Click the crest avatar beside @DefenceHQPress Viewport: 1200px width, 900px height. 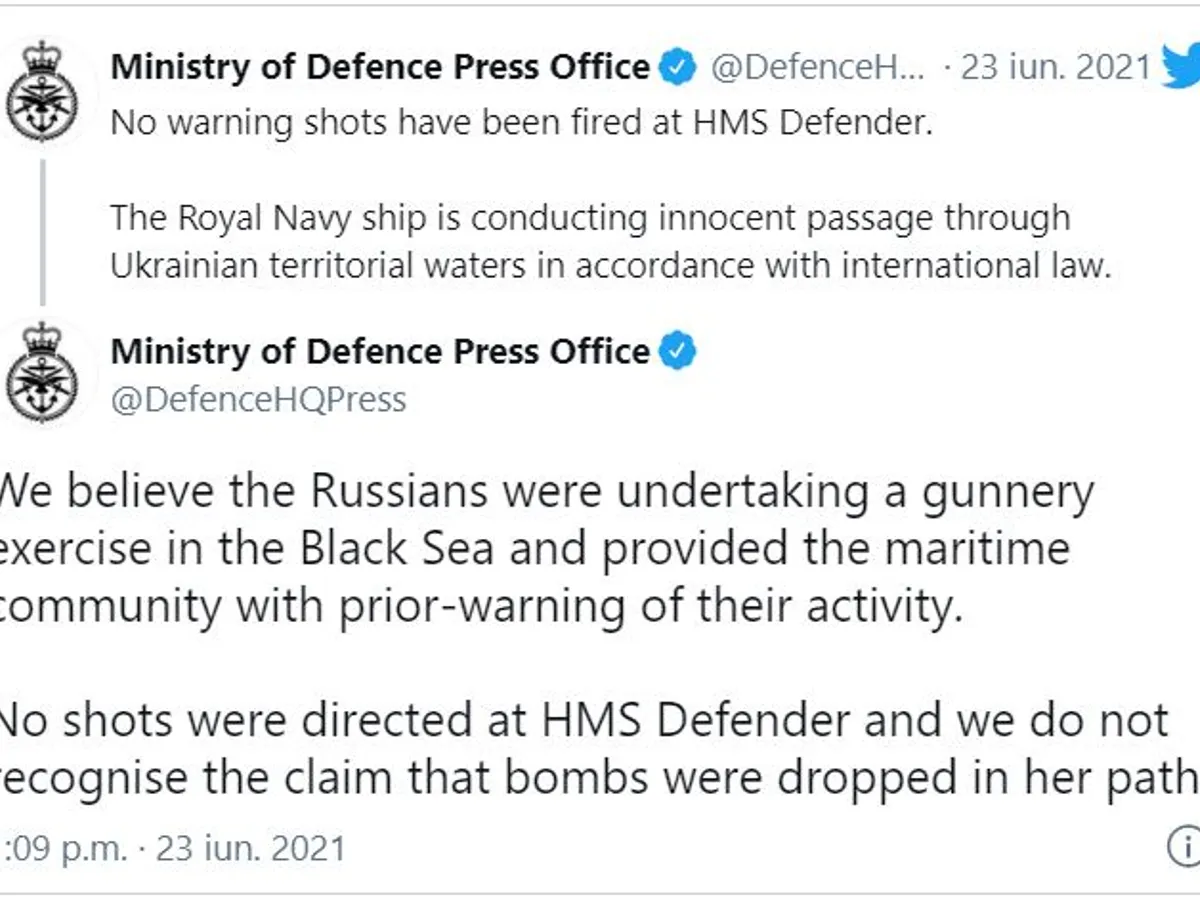pos(42,374)
